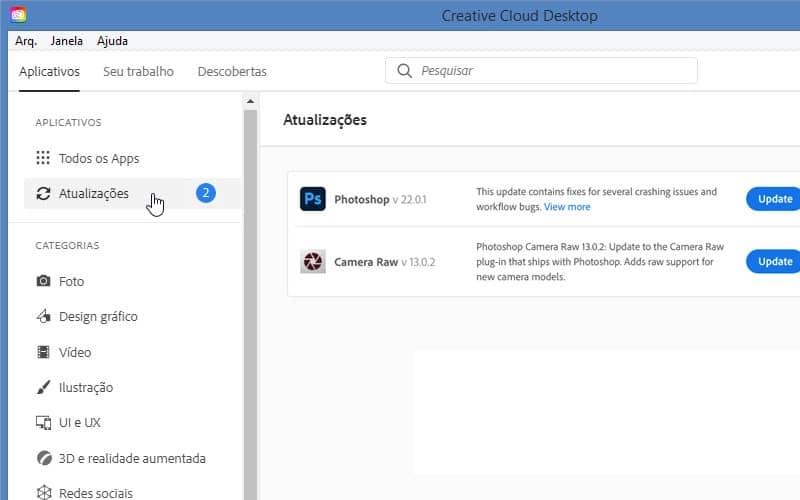Click the magnifying glass search icon
Viewport: 800px width, 500px height.
pyautogui.click(x=404, y=70)
